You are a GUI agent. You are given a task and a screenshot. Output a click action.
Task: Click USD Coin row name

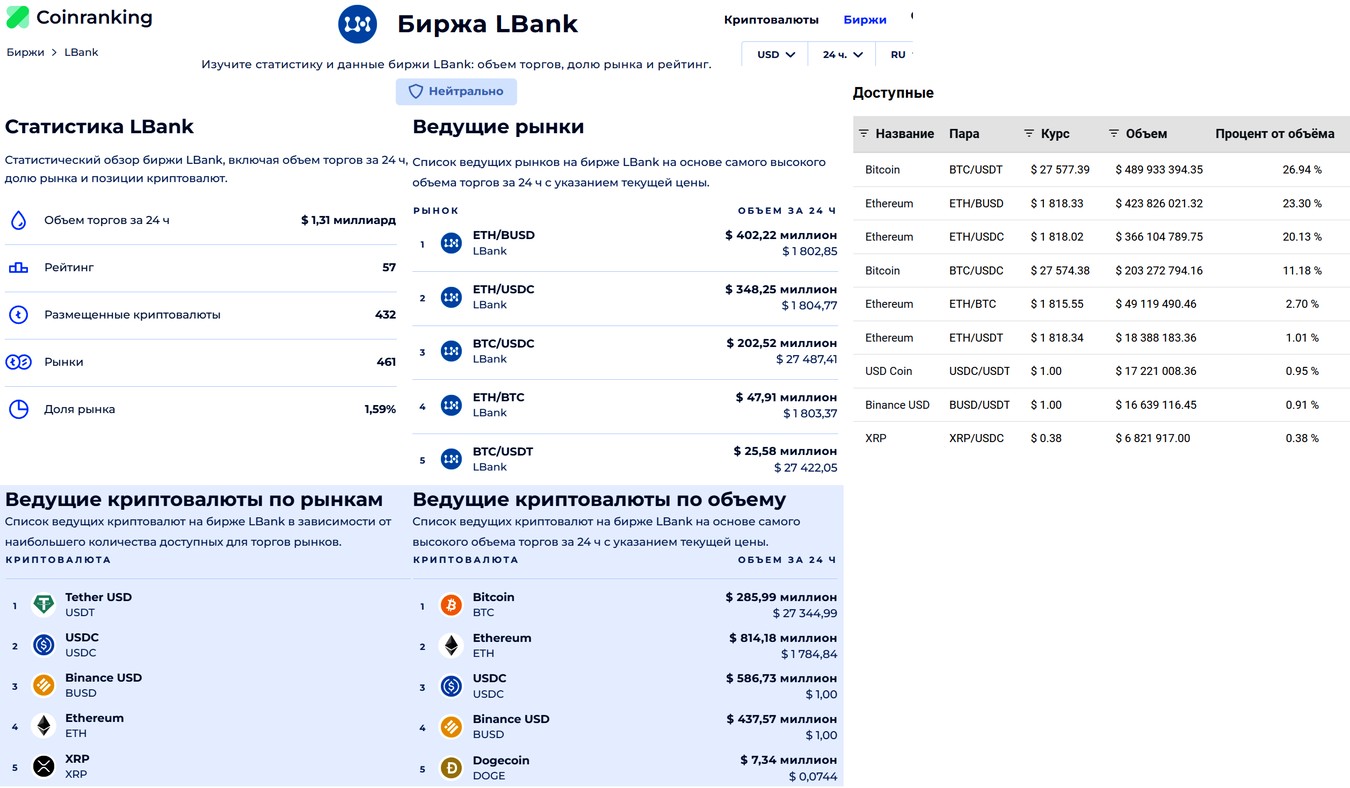(888, 371)
